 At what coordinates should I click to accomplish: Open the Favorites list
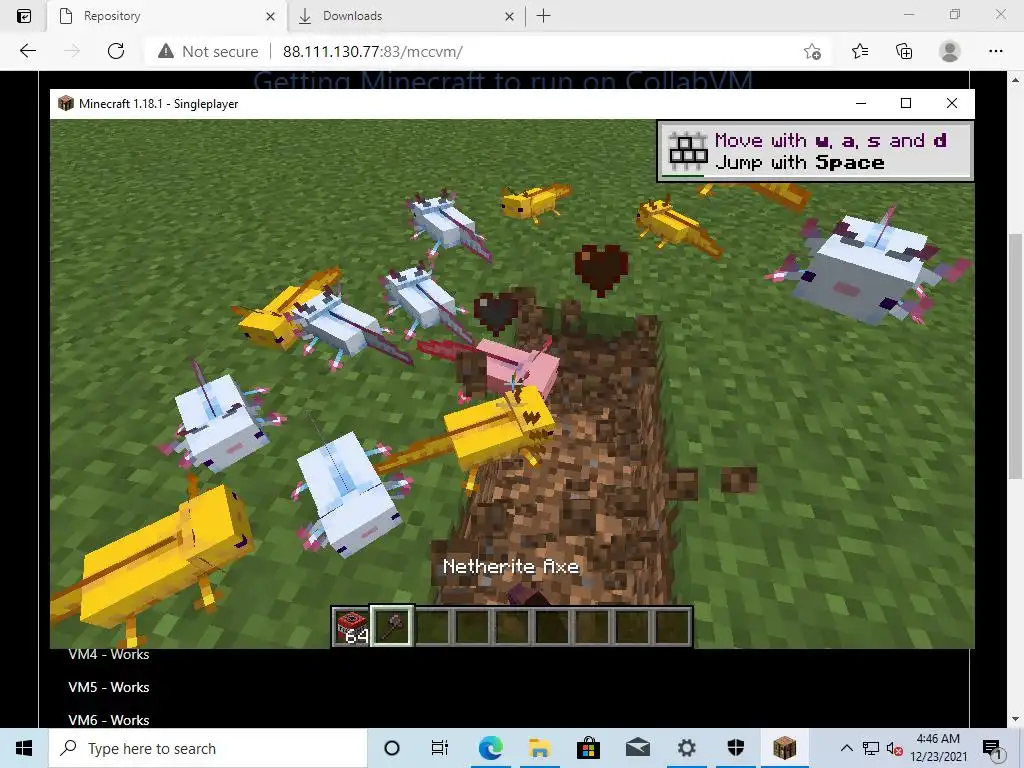859,51
